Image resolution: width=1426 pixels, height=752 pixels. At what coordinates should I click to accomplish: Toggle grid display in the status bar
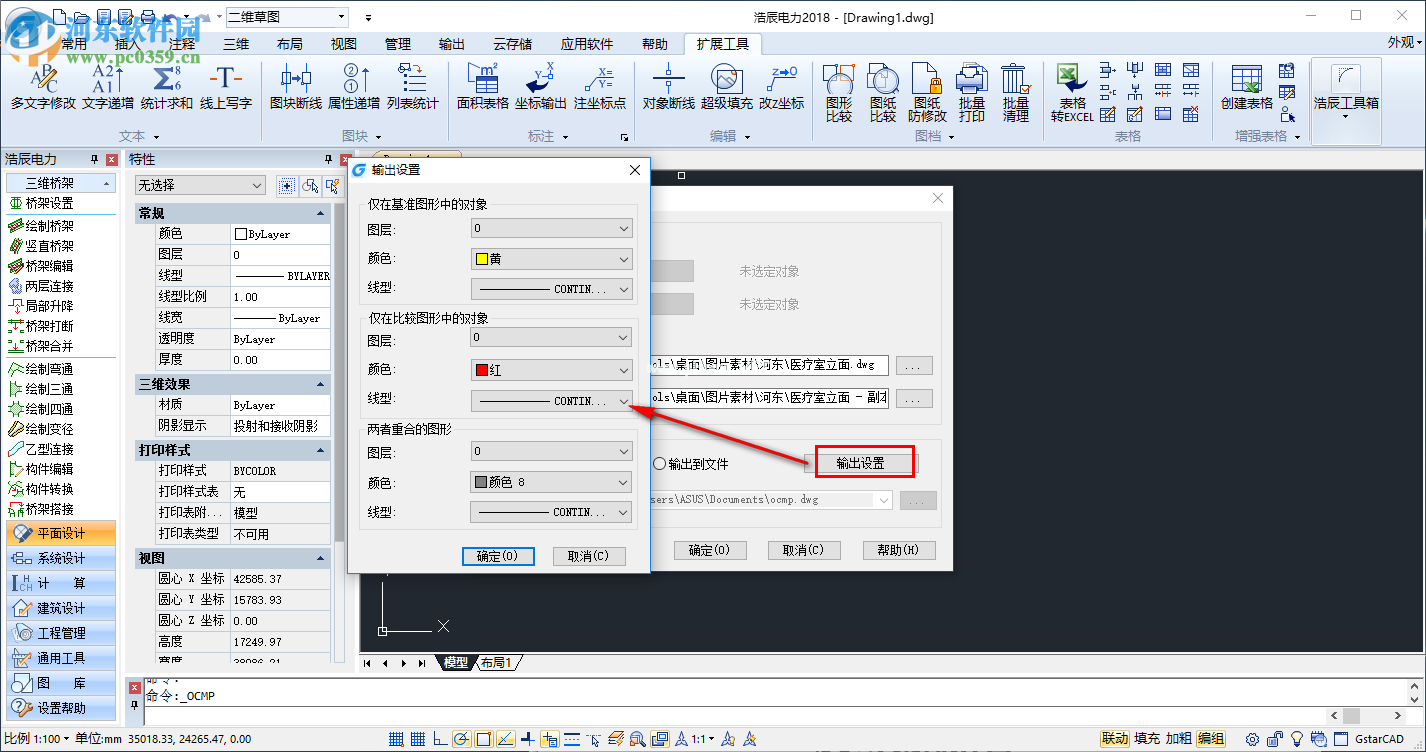point(418,739)
